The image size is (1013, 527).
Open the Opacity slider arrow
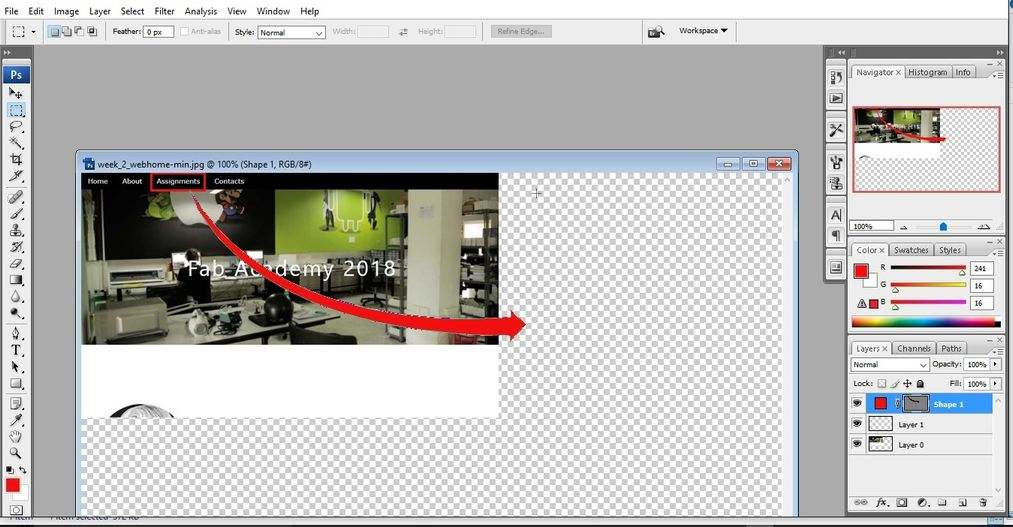tap(996, 364)
